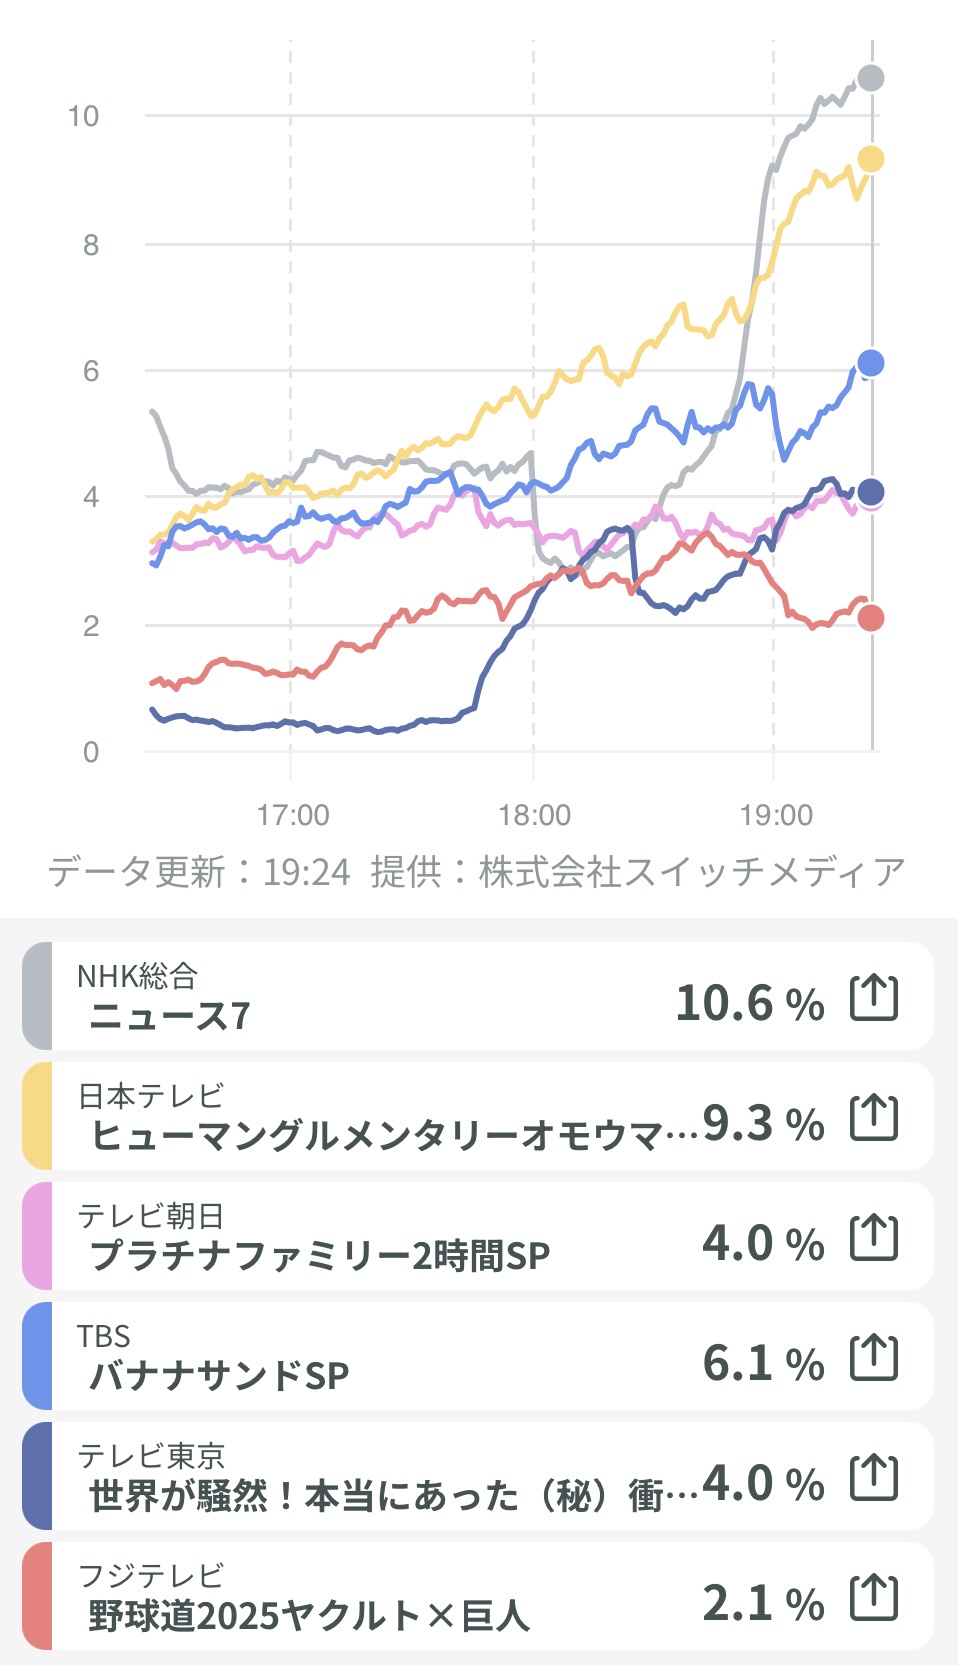Tap share icon for バナナサンドSP
Viewport: 958px width, 1665px height.
tap(874, 1358)
